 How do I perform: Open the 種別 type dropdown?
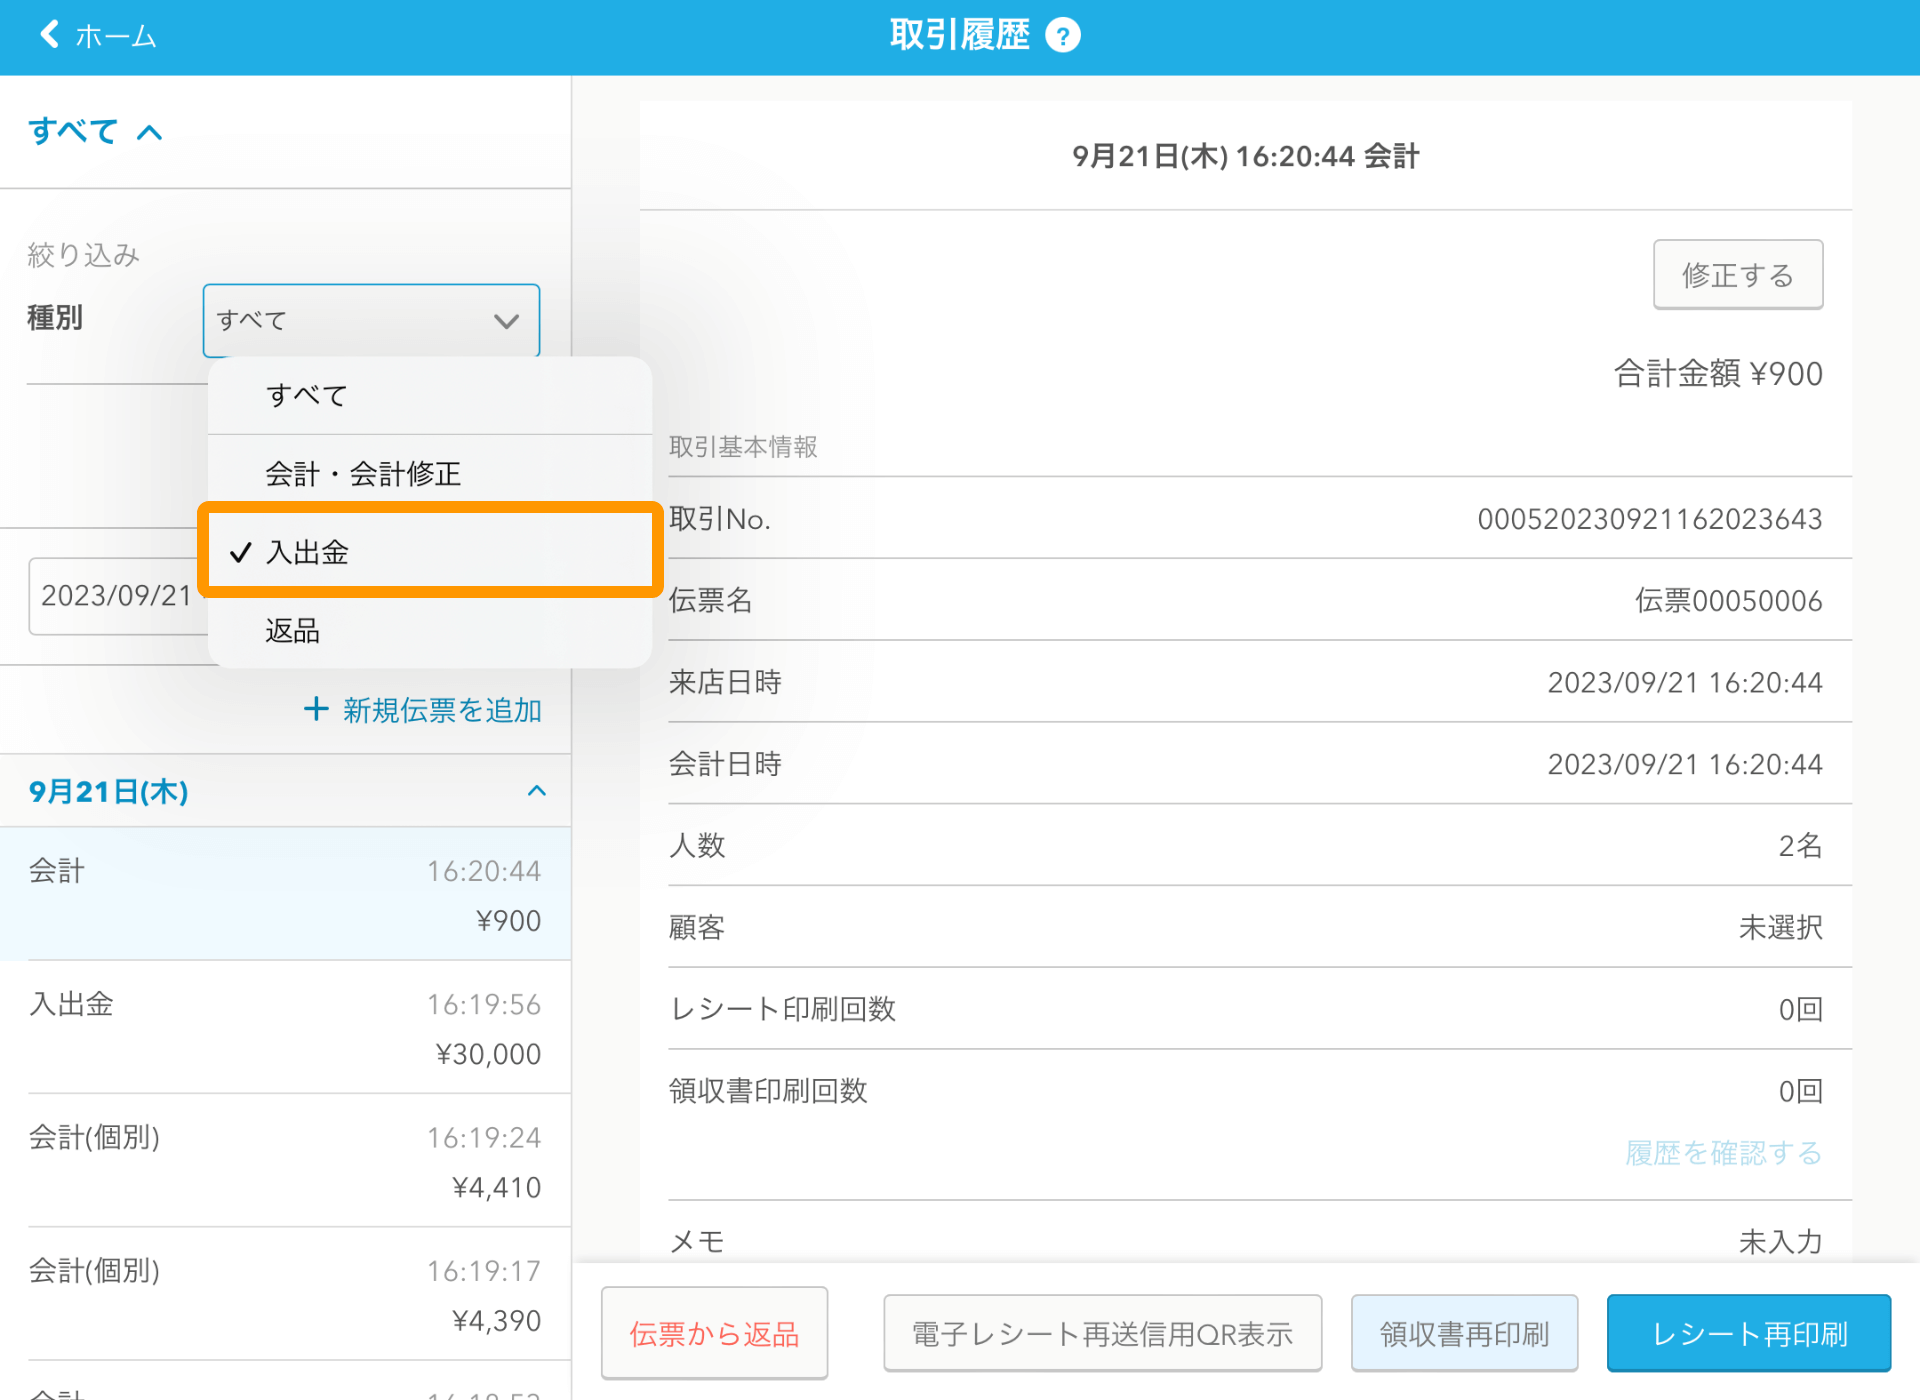tap(371, 320)
